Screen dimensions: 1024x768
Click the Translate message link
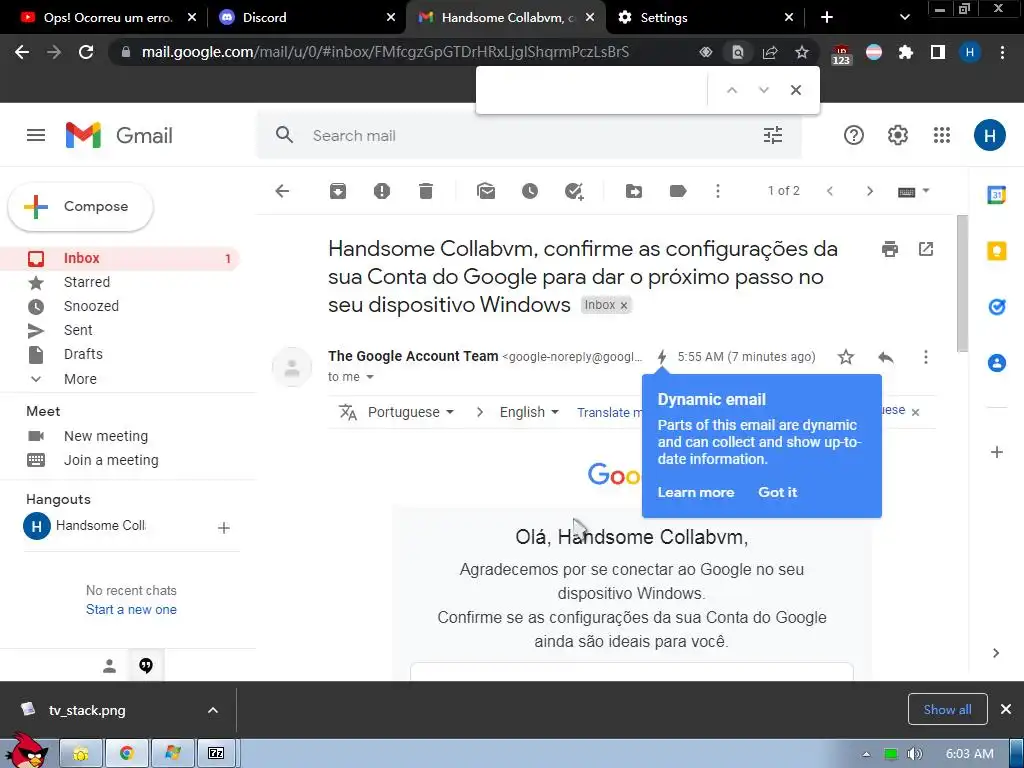coord(609,412)
